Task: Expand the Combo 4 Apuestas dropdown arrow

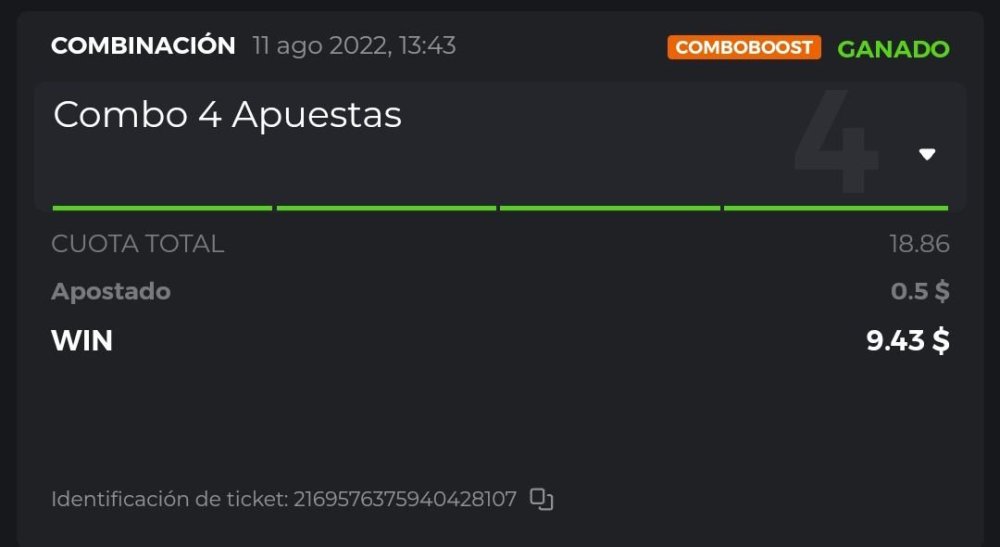Action: [927, 154]
